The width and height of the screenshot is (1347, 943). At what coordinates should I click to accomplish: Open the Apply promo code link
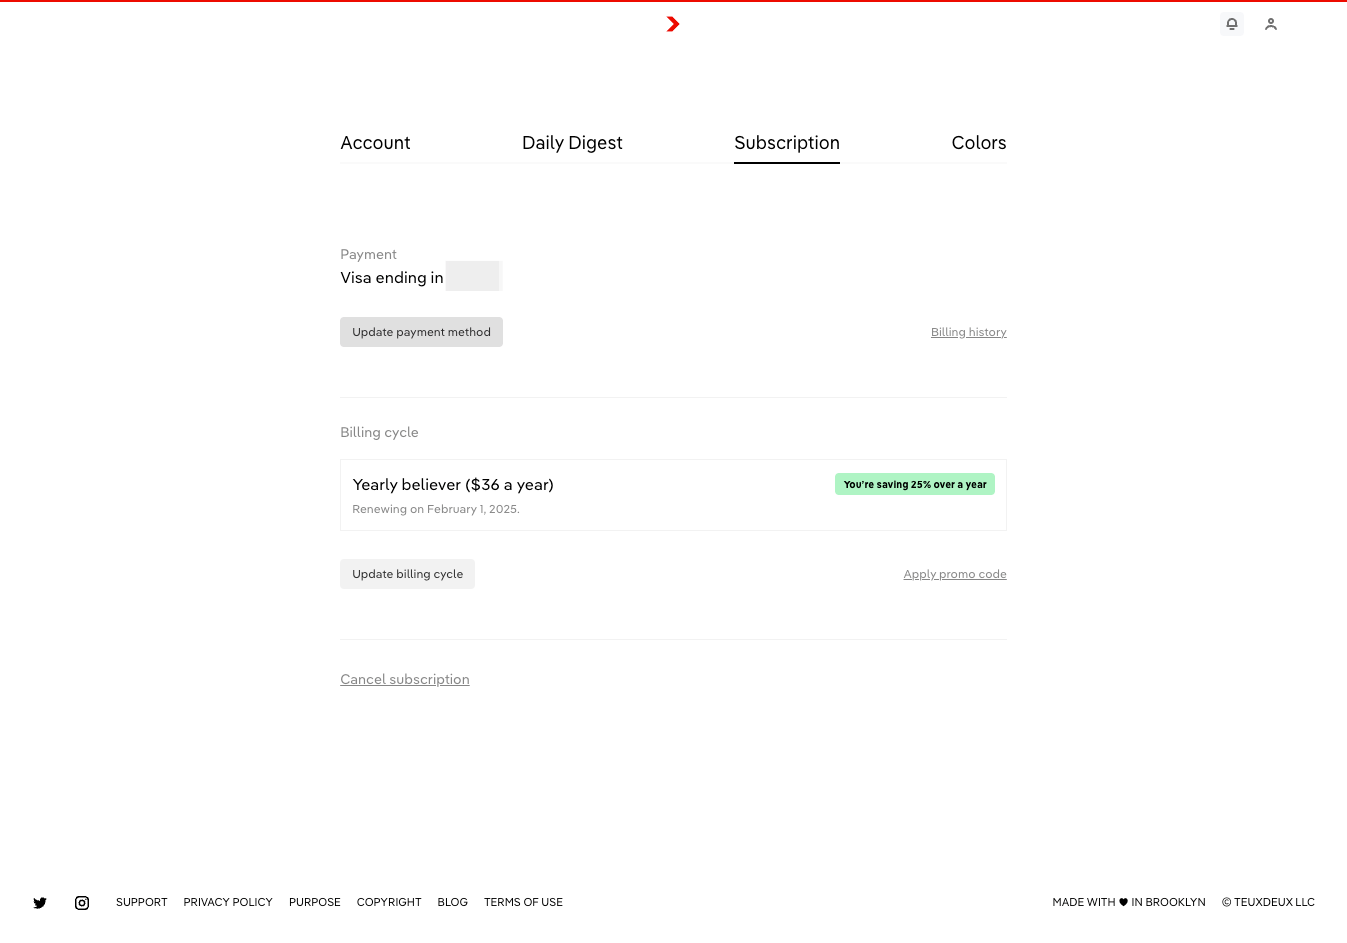[955, 574]
